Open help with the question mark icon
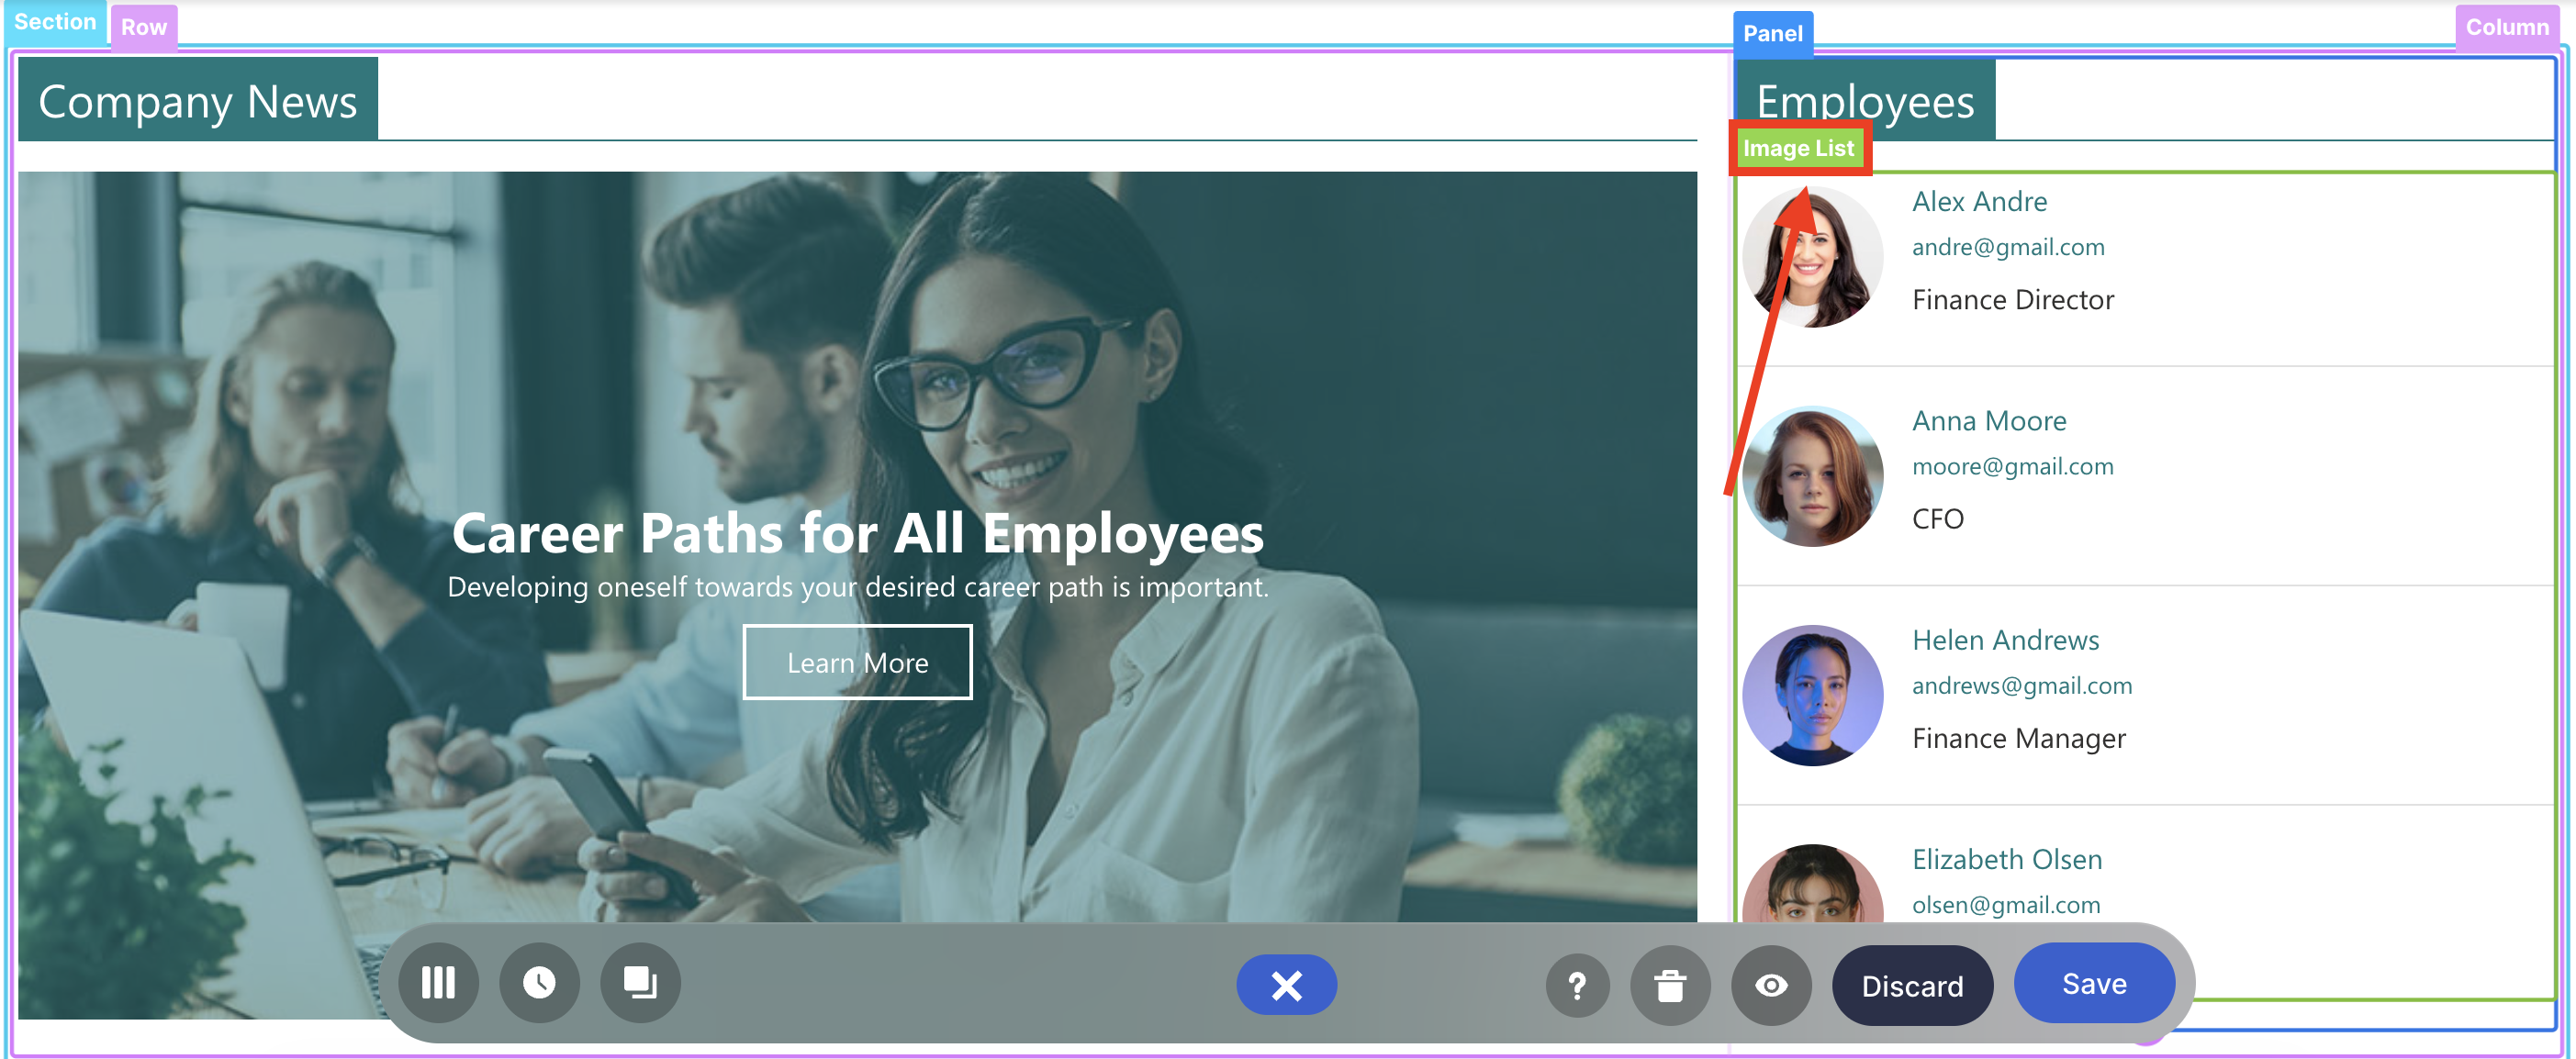 (x=1577, y=986)
